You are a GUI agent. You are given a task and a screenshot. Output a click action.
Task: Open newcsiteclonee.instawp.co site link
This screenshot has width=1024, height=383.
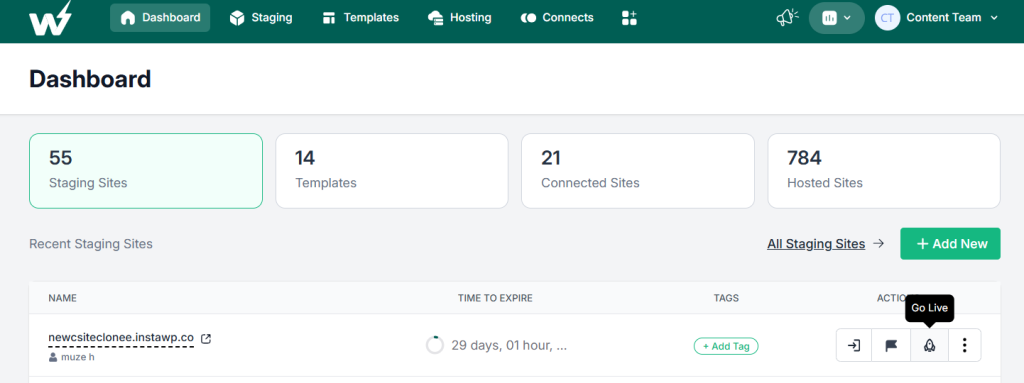point(121,338)
